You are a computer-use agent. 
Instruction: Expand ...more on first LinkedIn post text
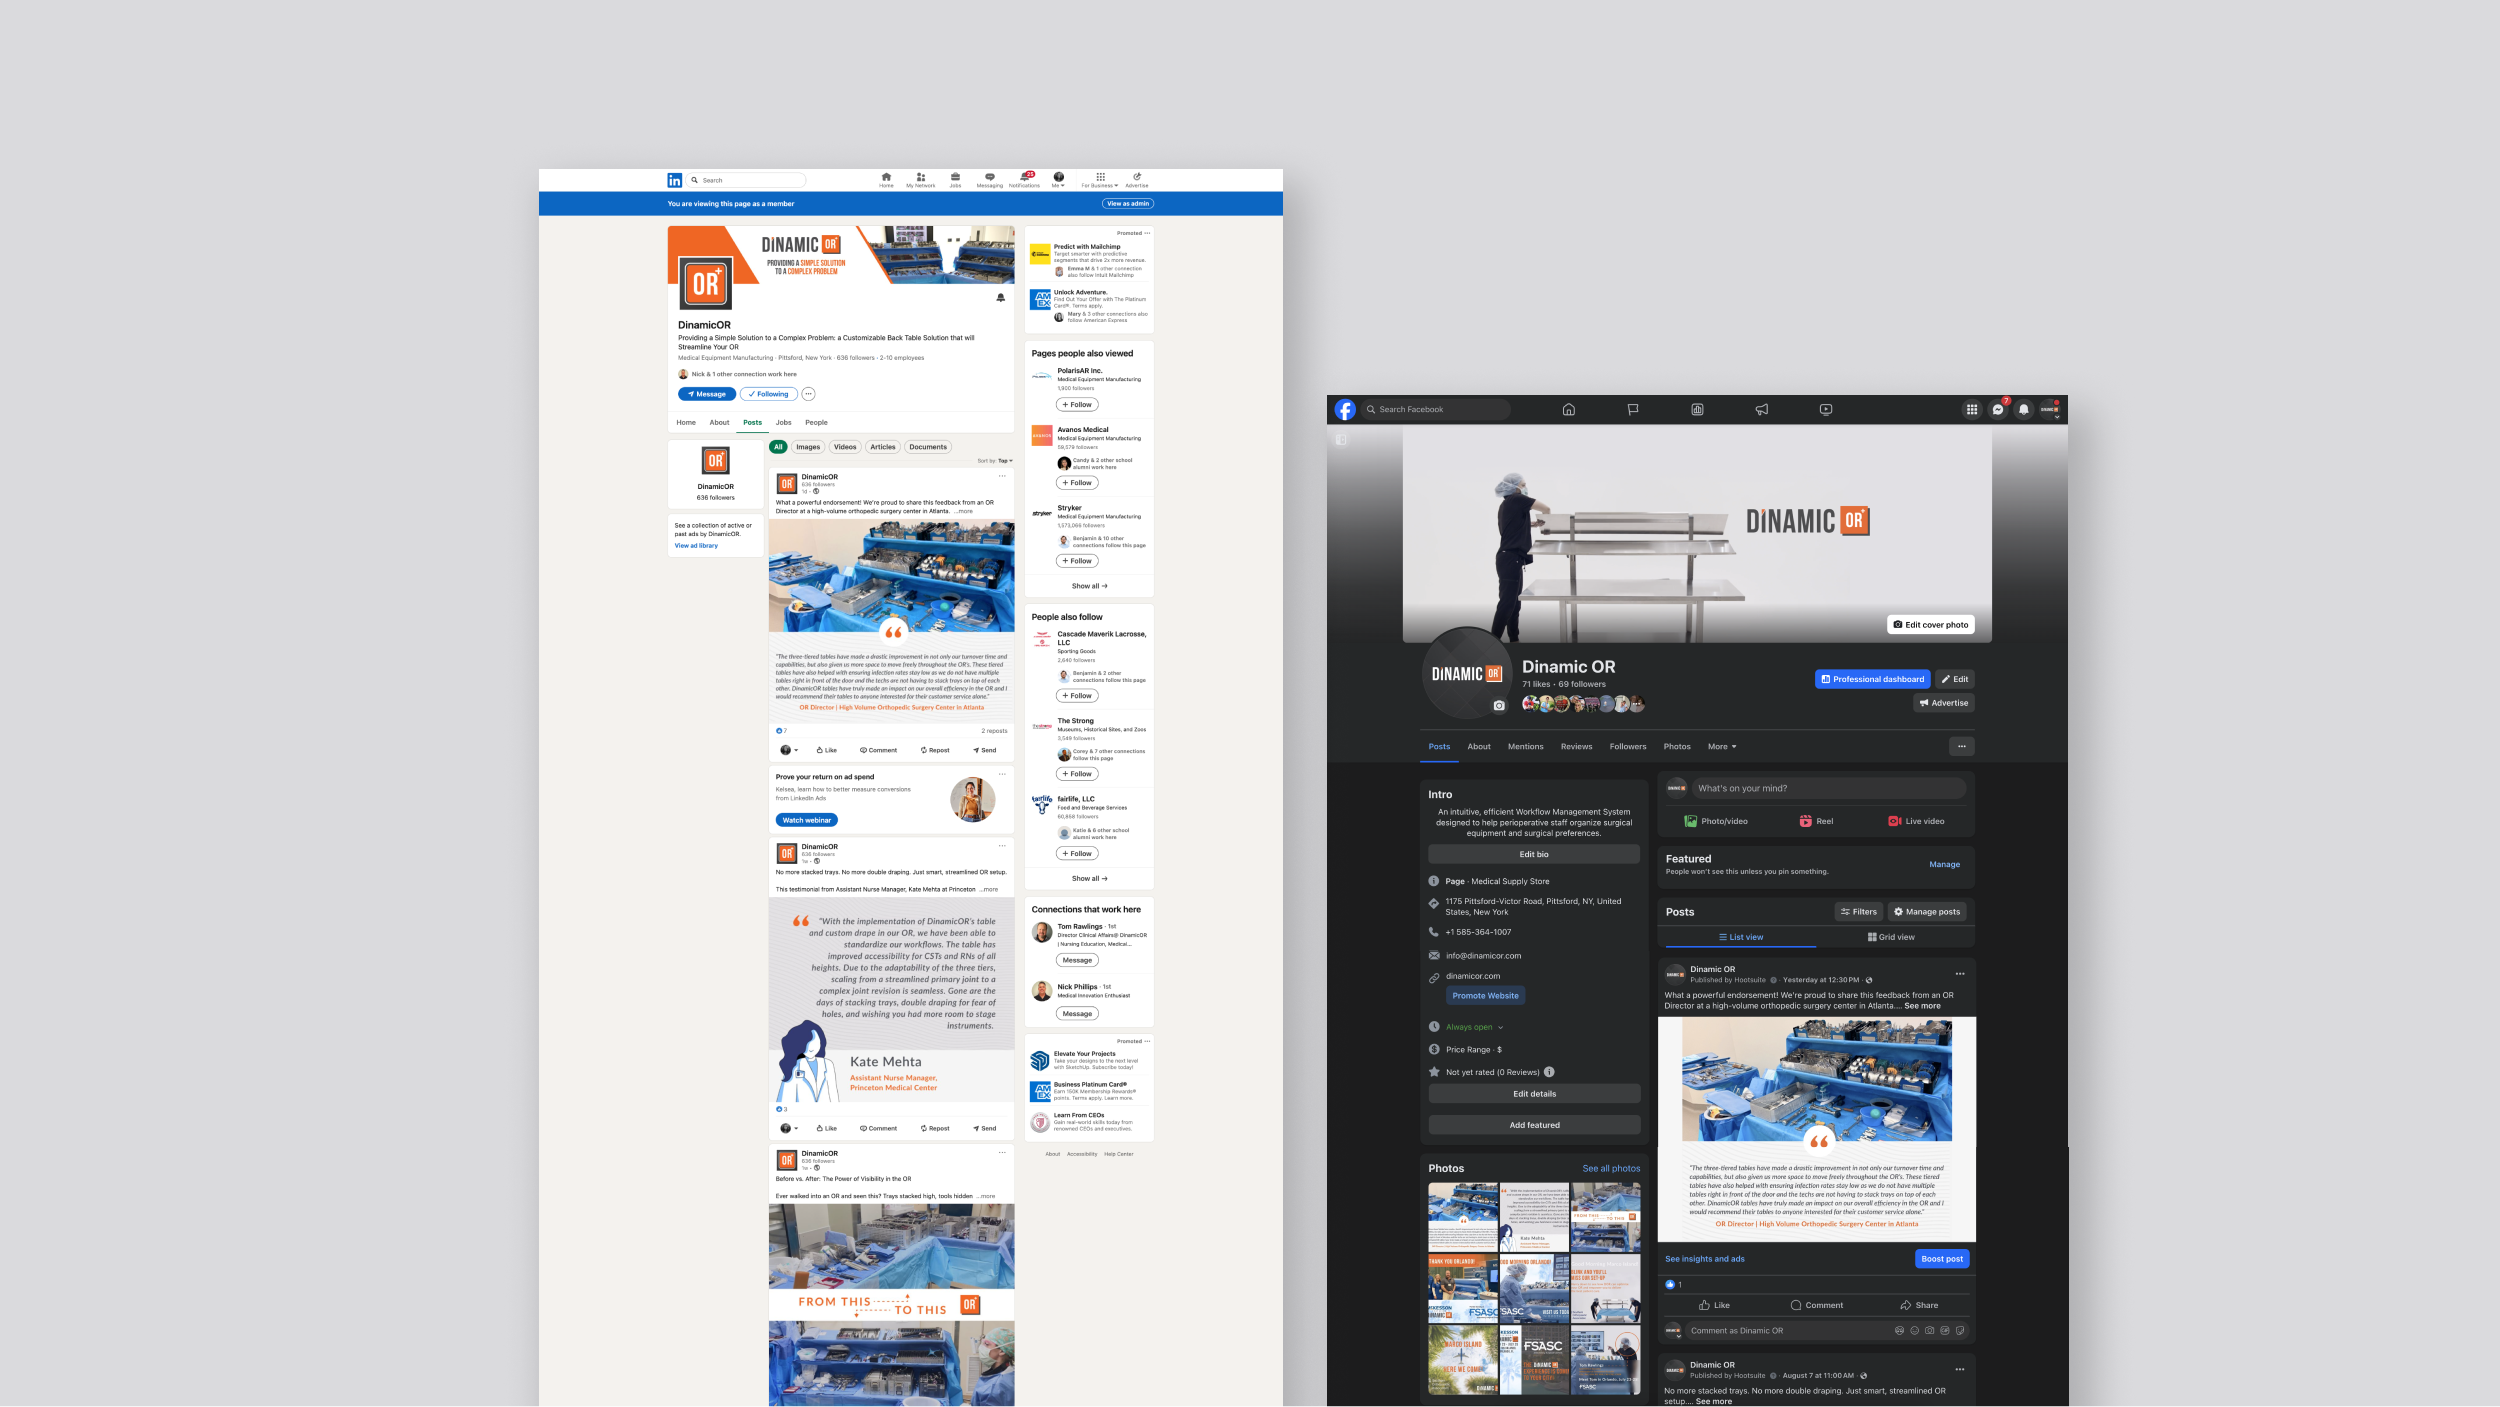pyautogui.click(x=963, y=511)
